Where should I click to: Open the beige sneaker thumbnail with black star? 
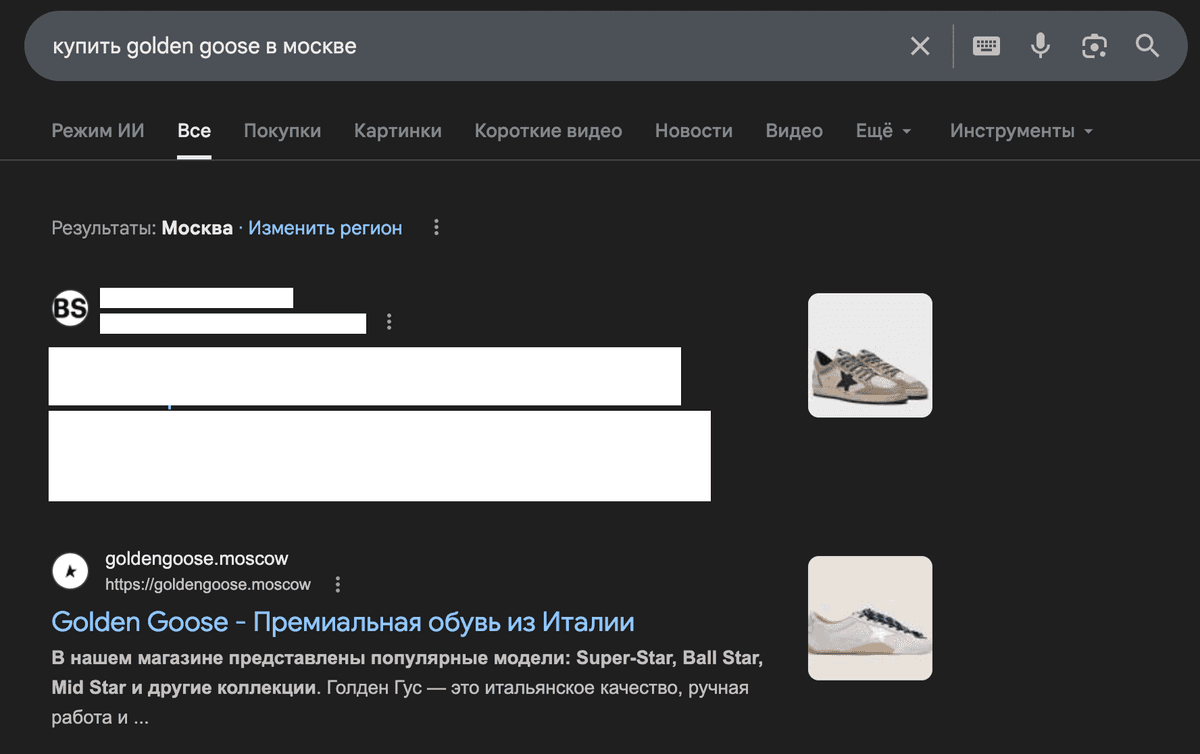[x=870, y=355]
